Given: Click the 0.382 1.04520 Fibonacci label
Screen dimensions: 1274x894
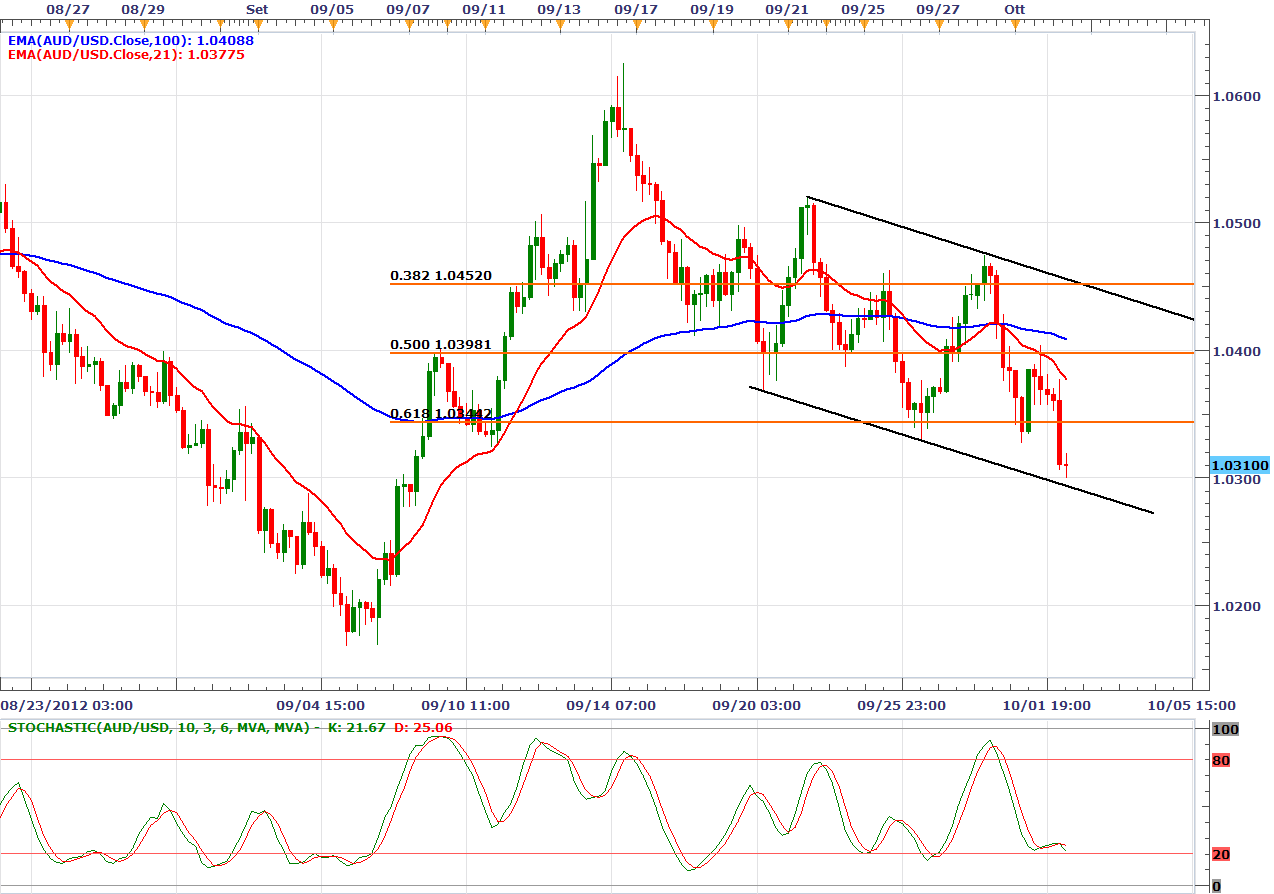Looking at the screenshot, I should (440, 275).
